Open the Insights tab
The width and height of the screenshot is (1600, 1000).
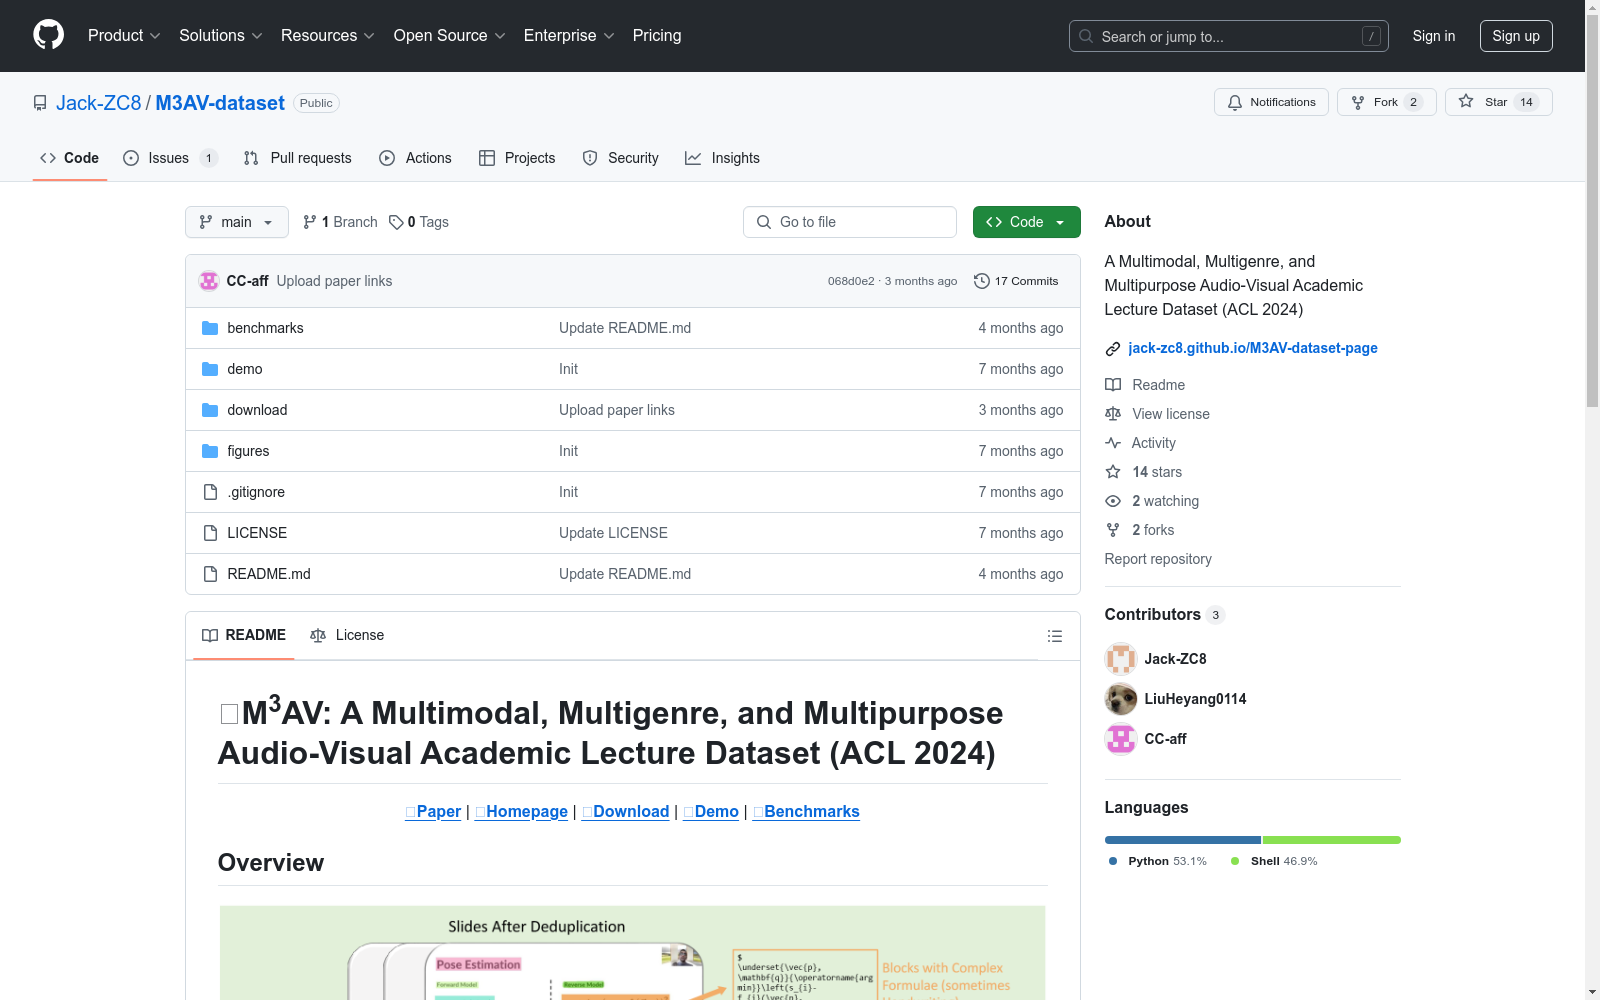point(722,158)
